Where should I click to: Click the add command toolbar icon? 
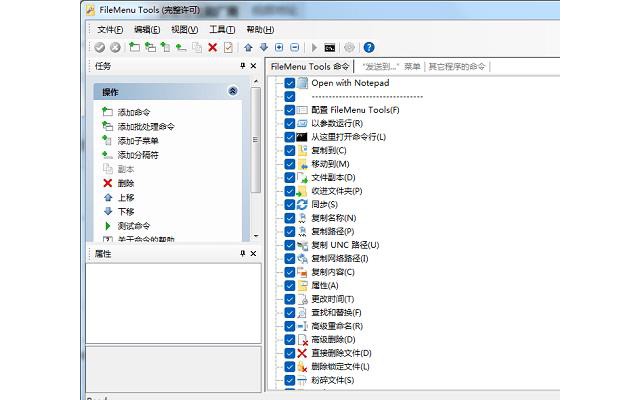134,47
